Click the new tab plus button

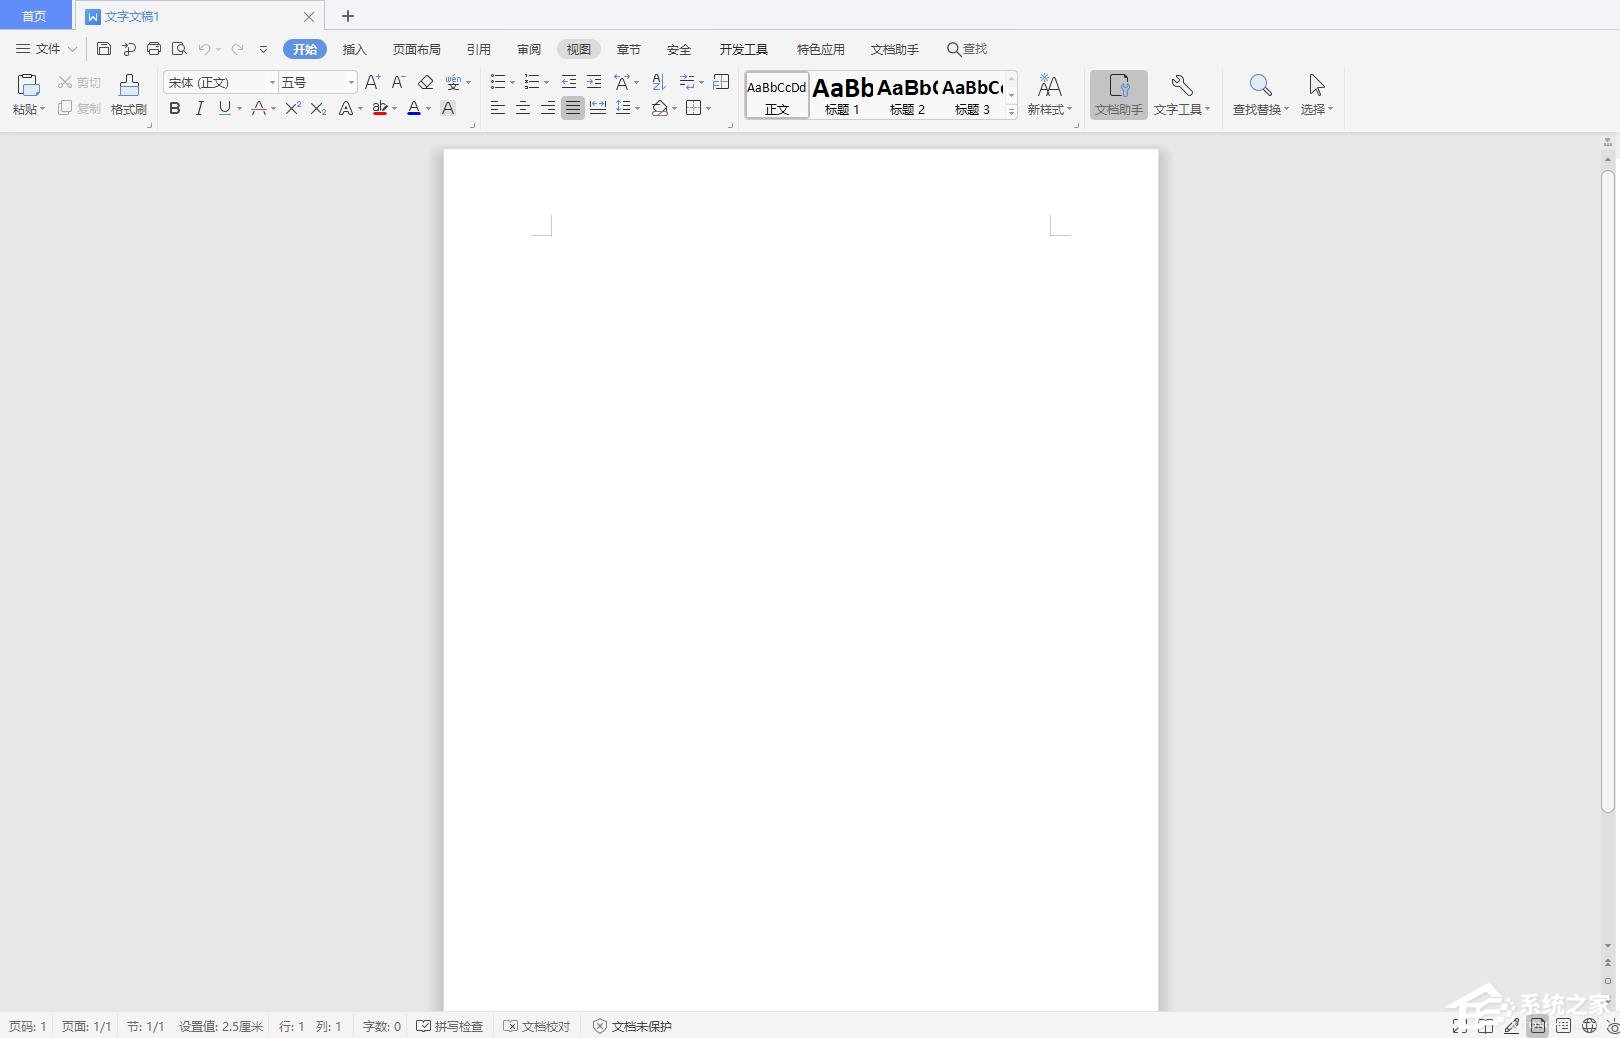tap(348, 16)
